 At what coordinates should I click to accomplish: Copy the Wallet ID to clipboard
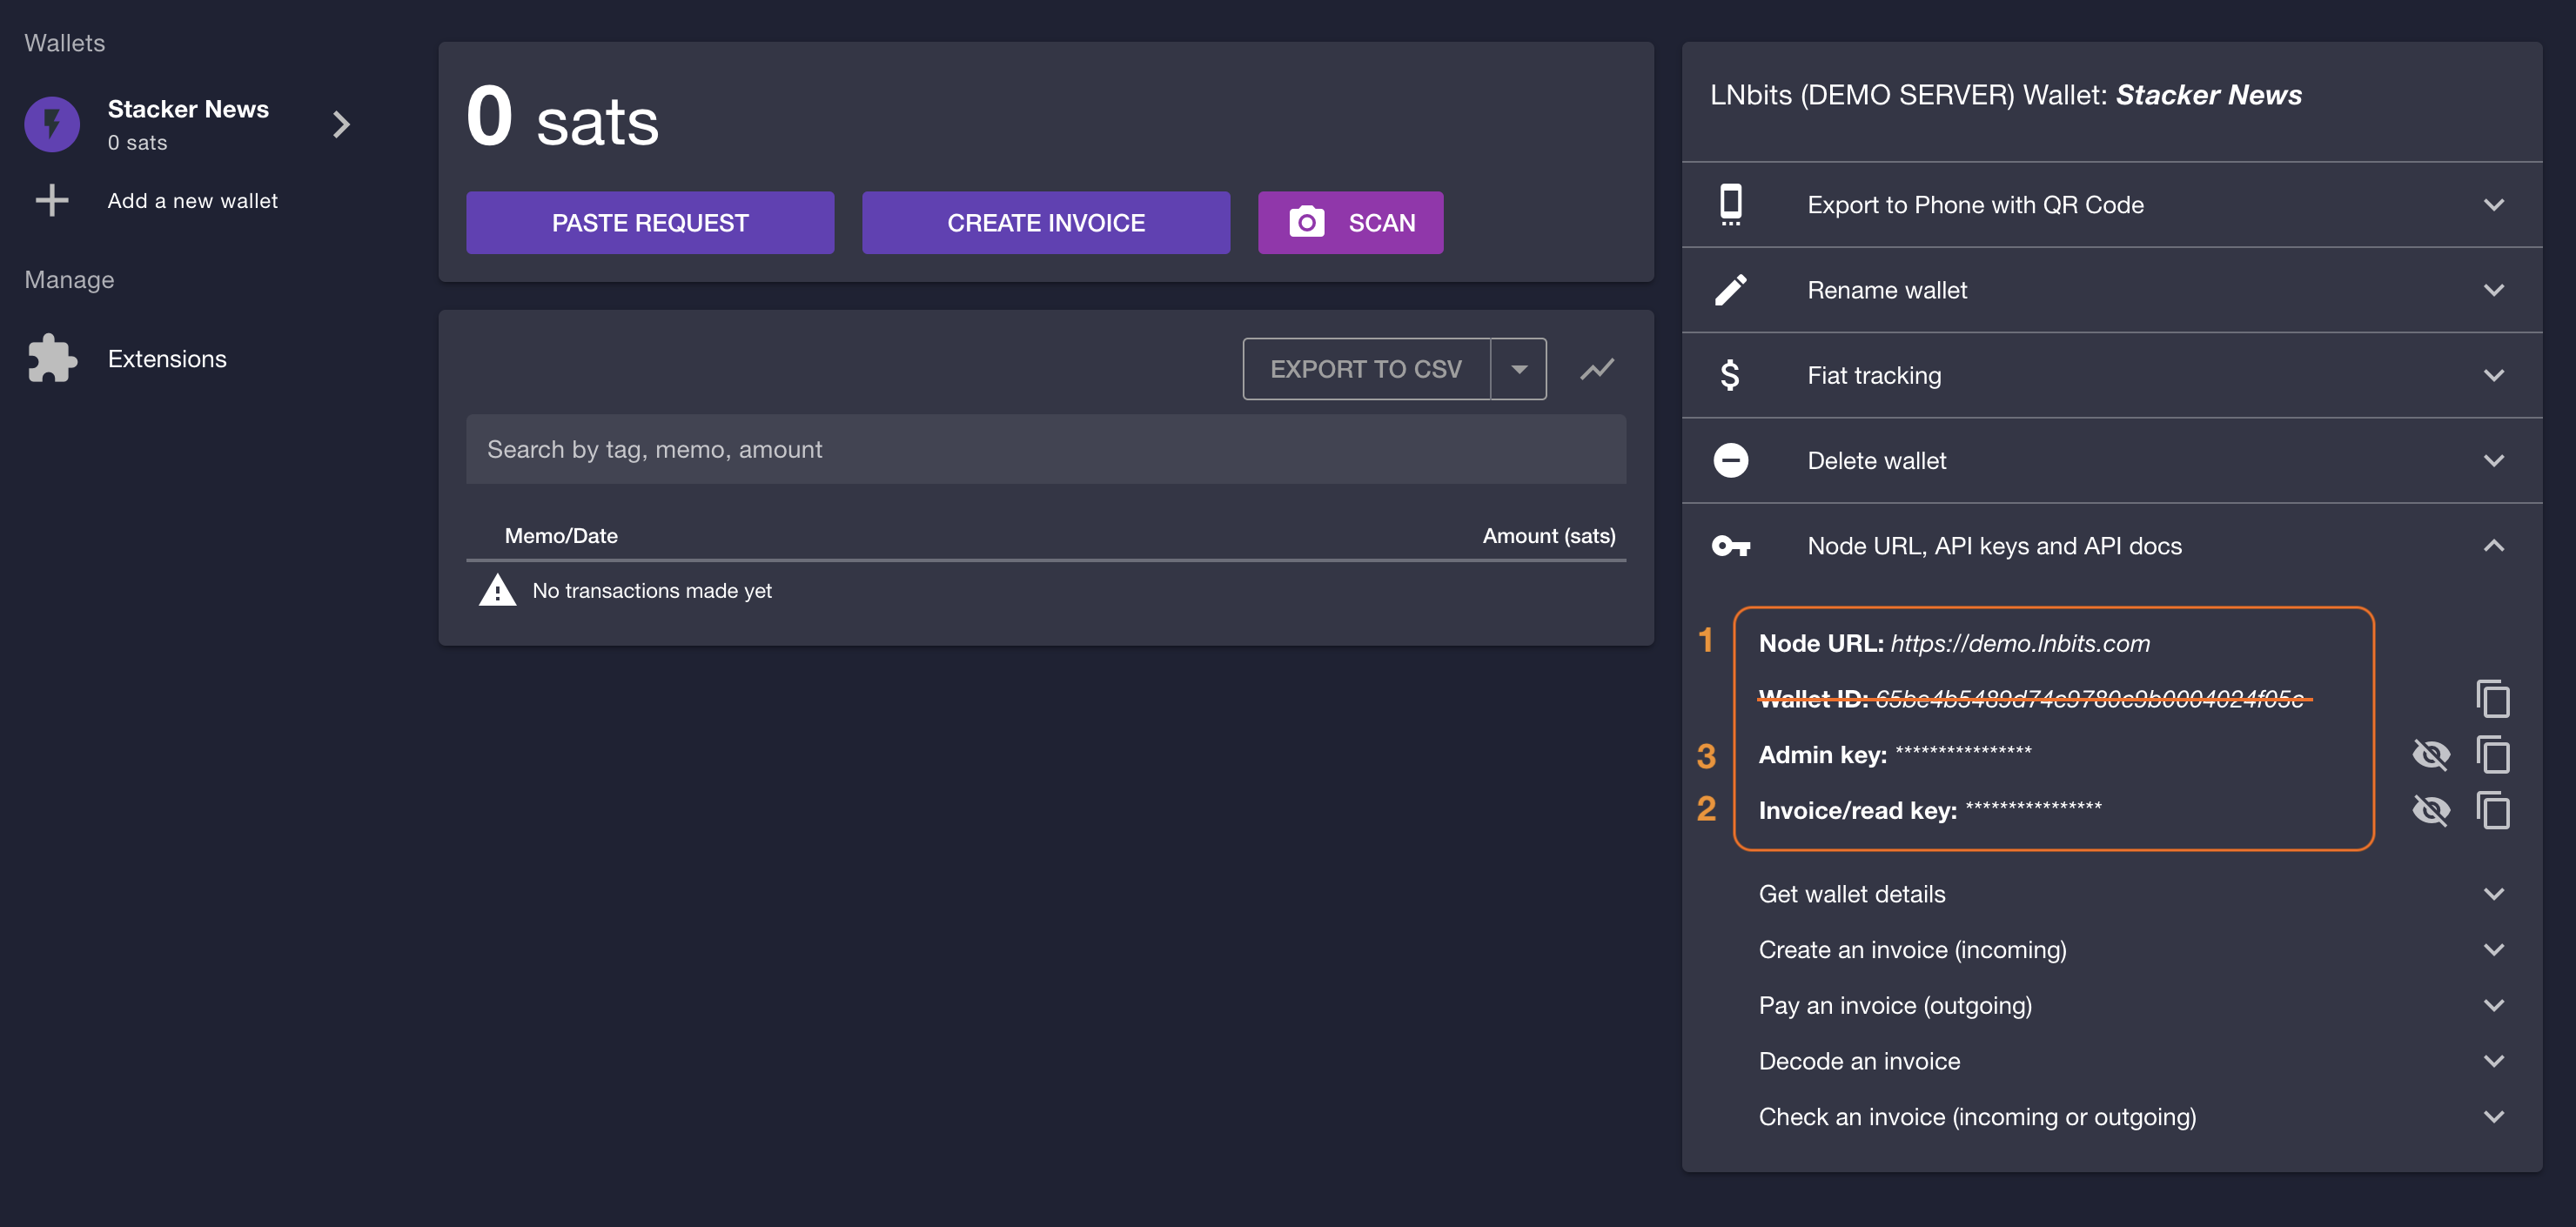(2493, 698)
